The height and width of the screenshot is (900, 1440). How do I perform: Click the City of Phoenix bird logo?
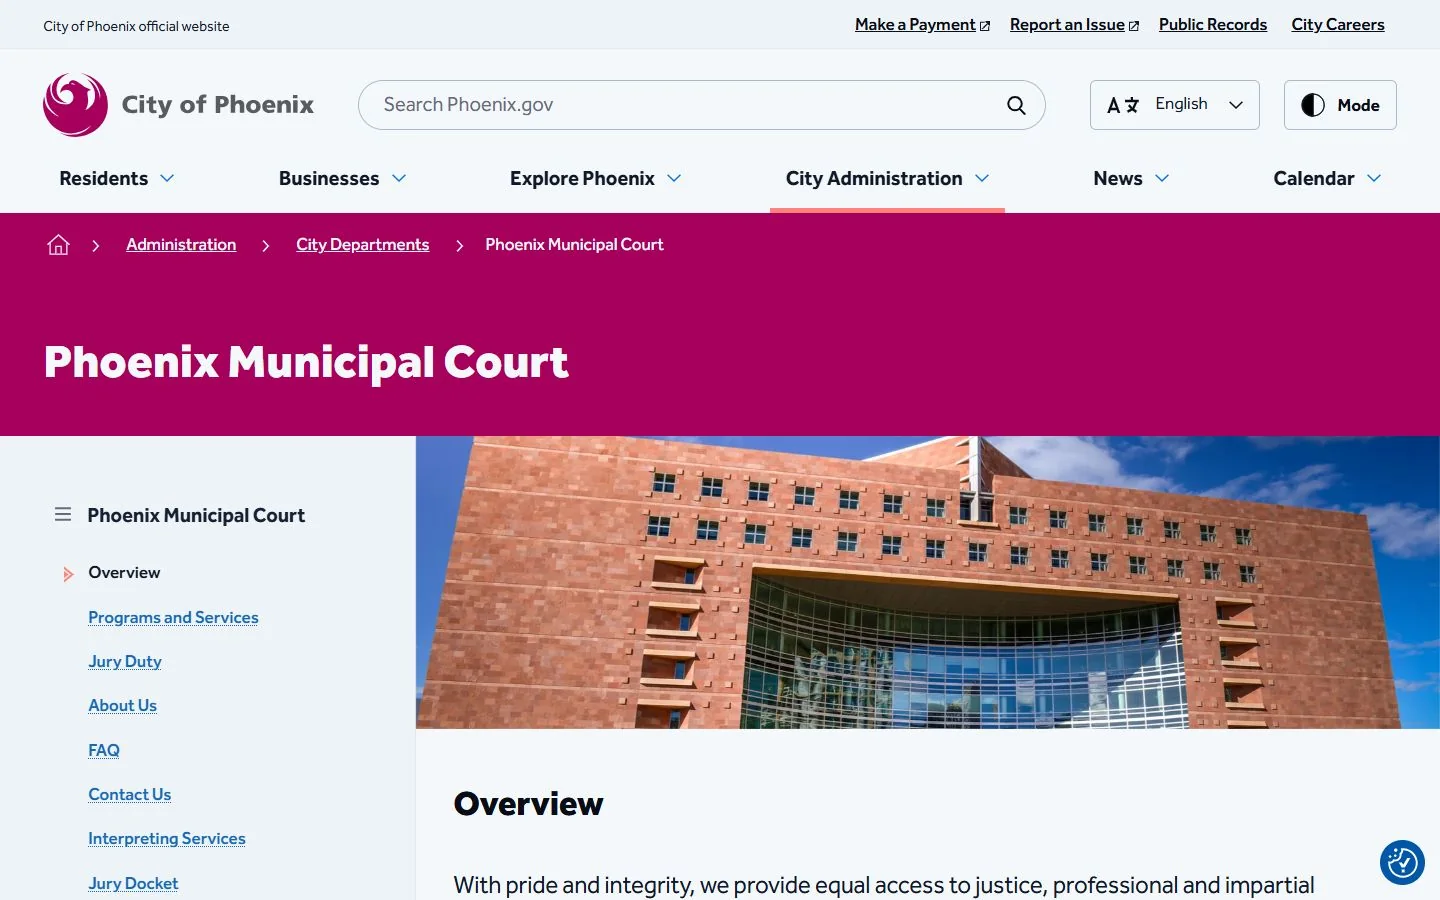coord(75,104)
